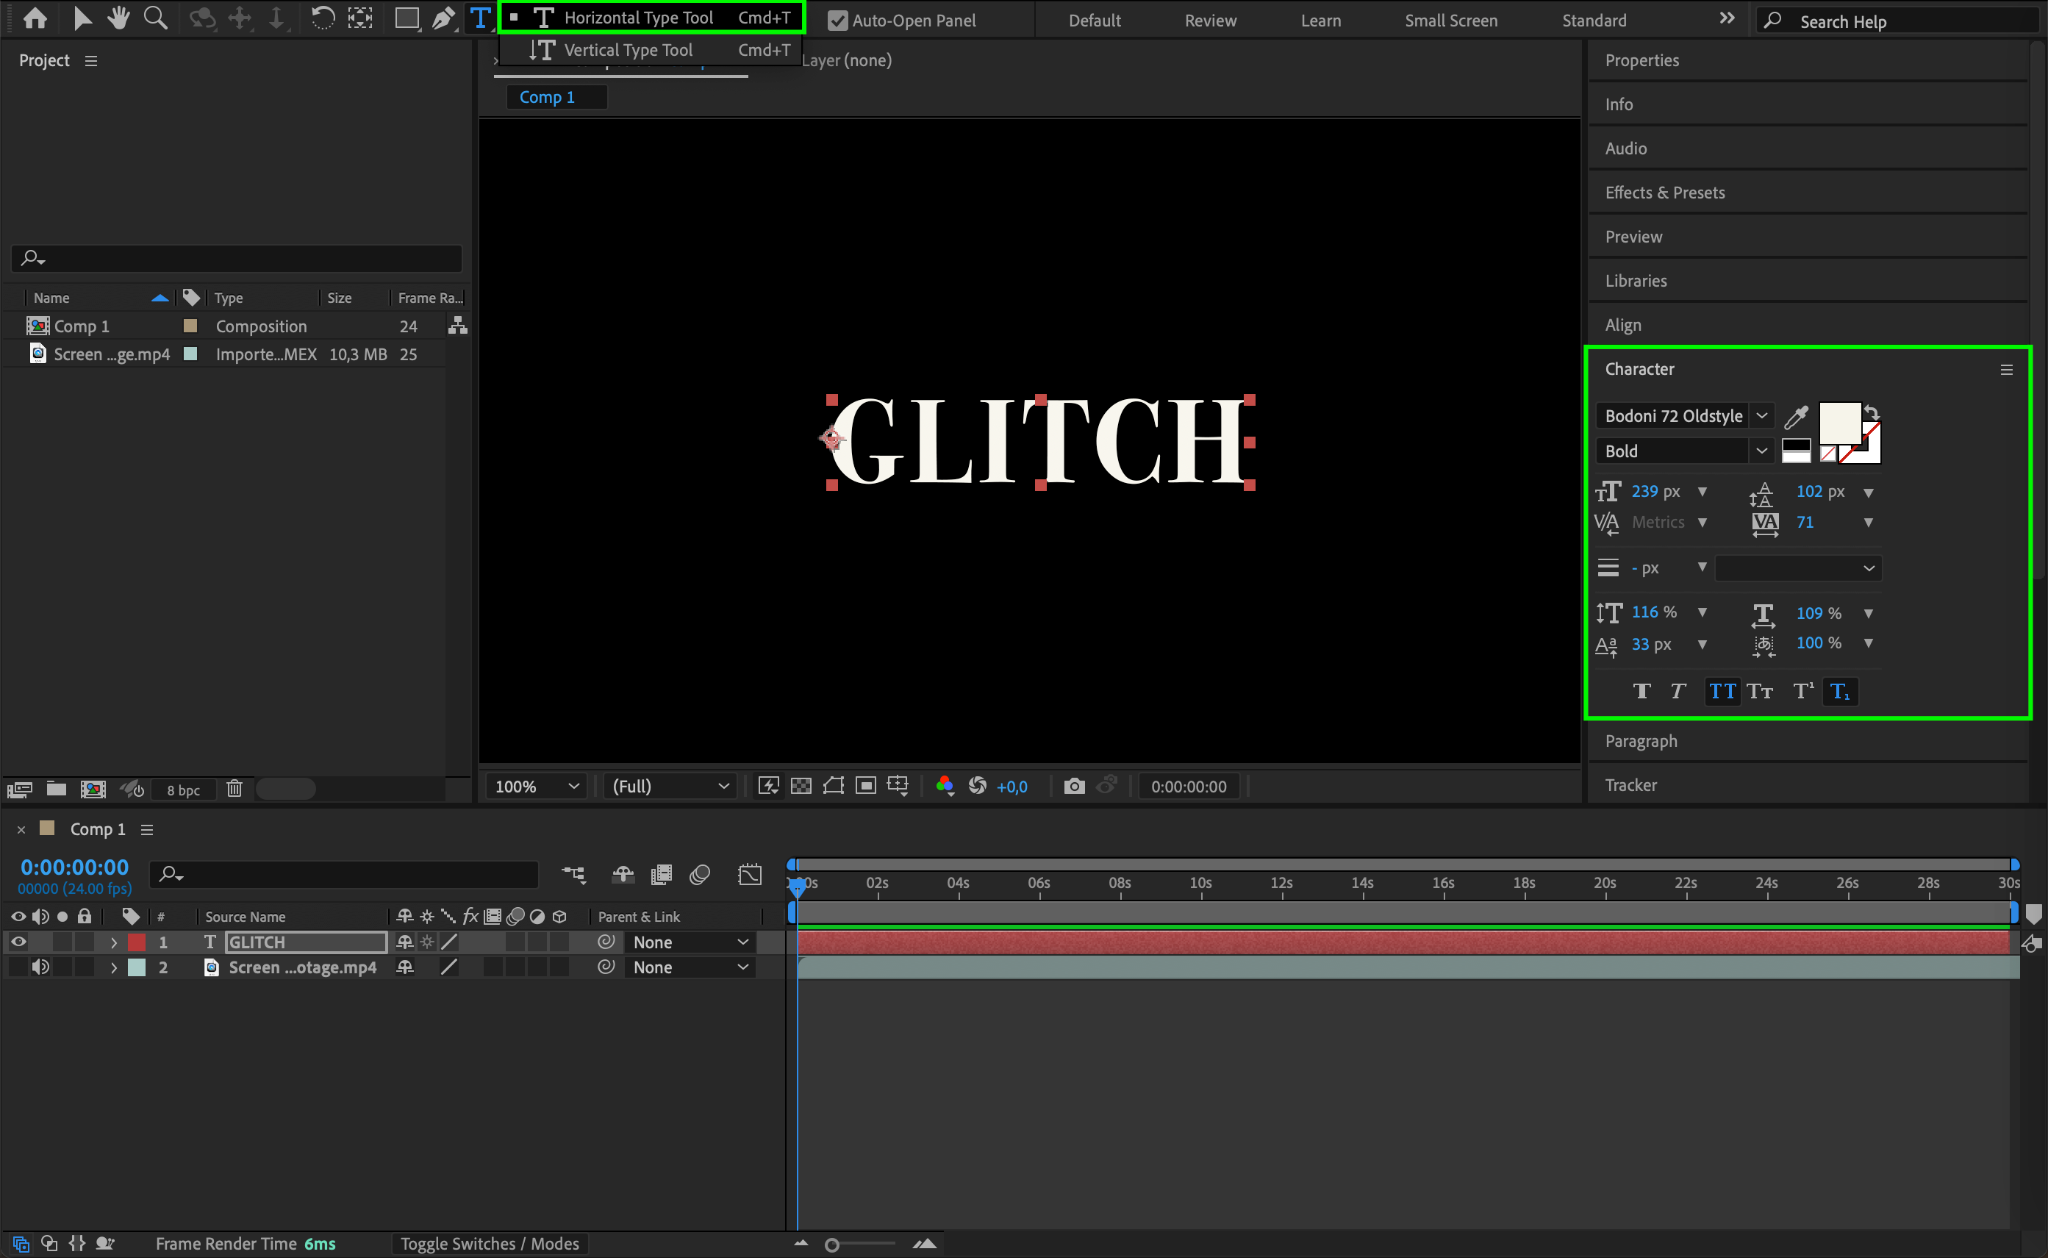This screenshot has width=2048, height=1258.
Task: Select the Pen tool
Action: pos(443,18)
